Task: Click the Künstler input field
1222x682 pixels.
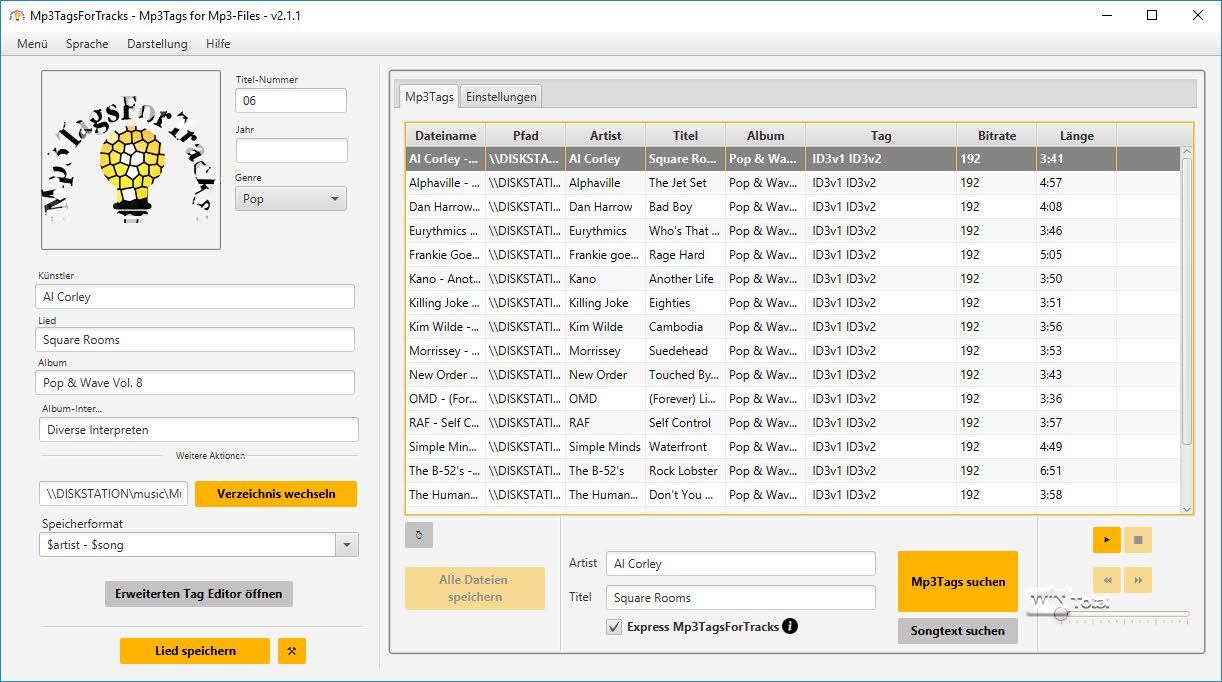Action: coord(195,297)
